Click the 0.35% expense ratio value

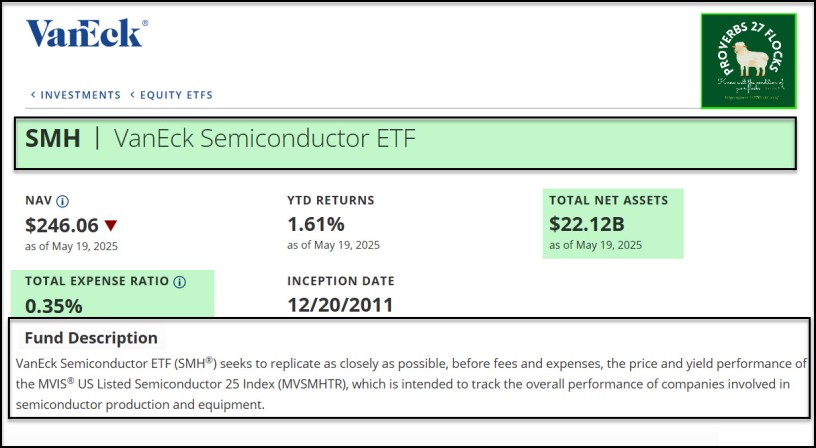53,305
